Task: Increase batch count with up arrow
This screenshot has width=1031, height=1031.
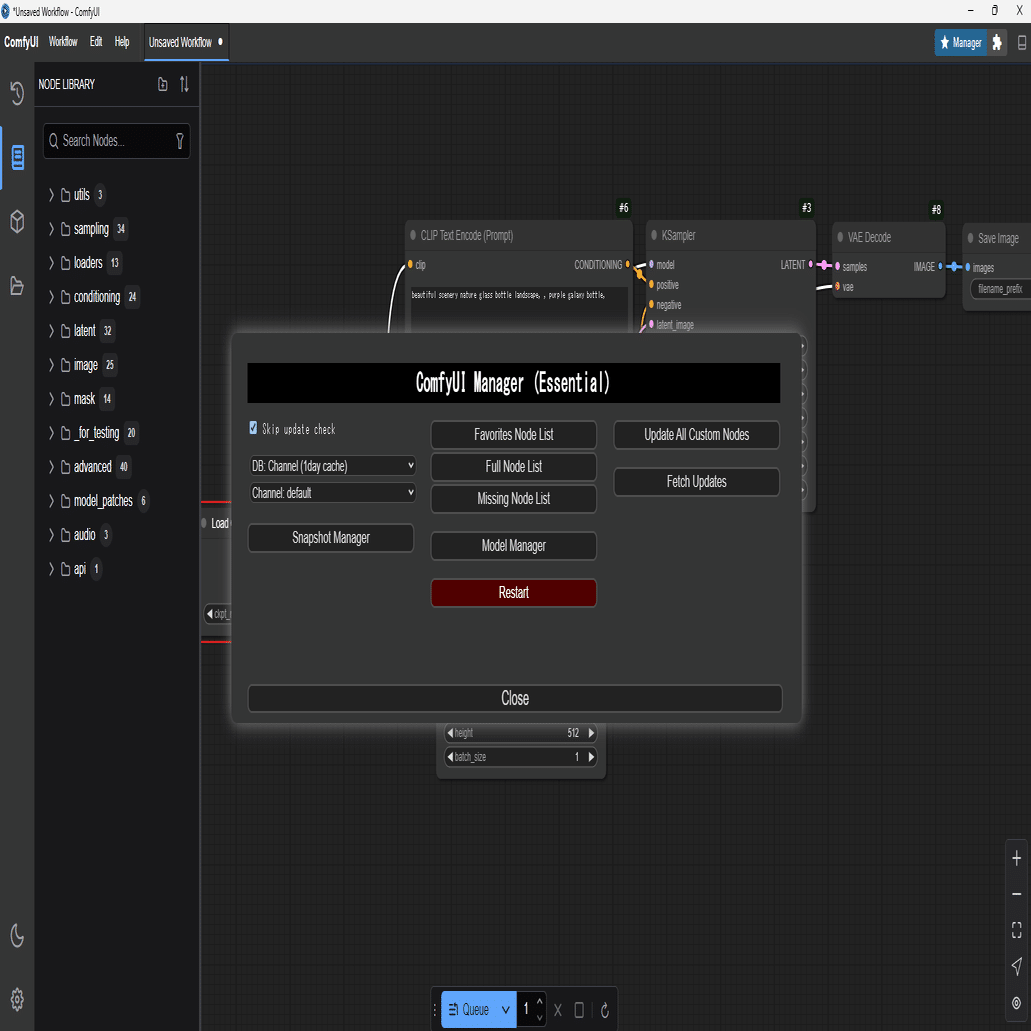Action: (x=540, y=1002)
